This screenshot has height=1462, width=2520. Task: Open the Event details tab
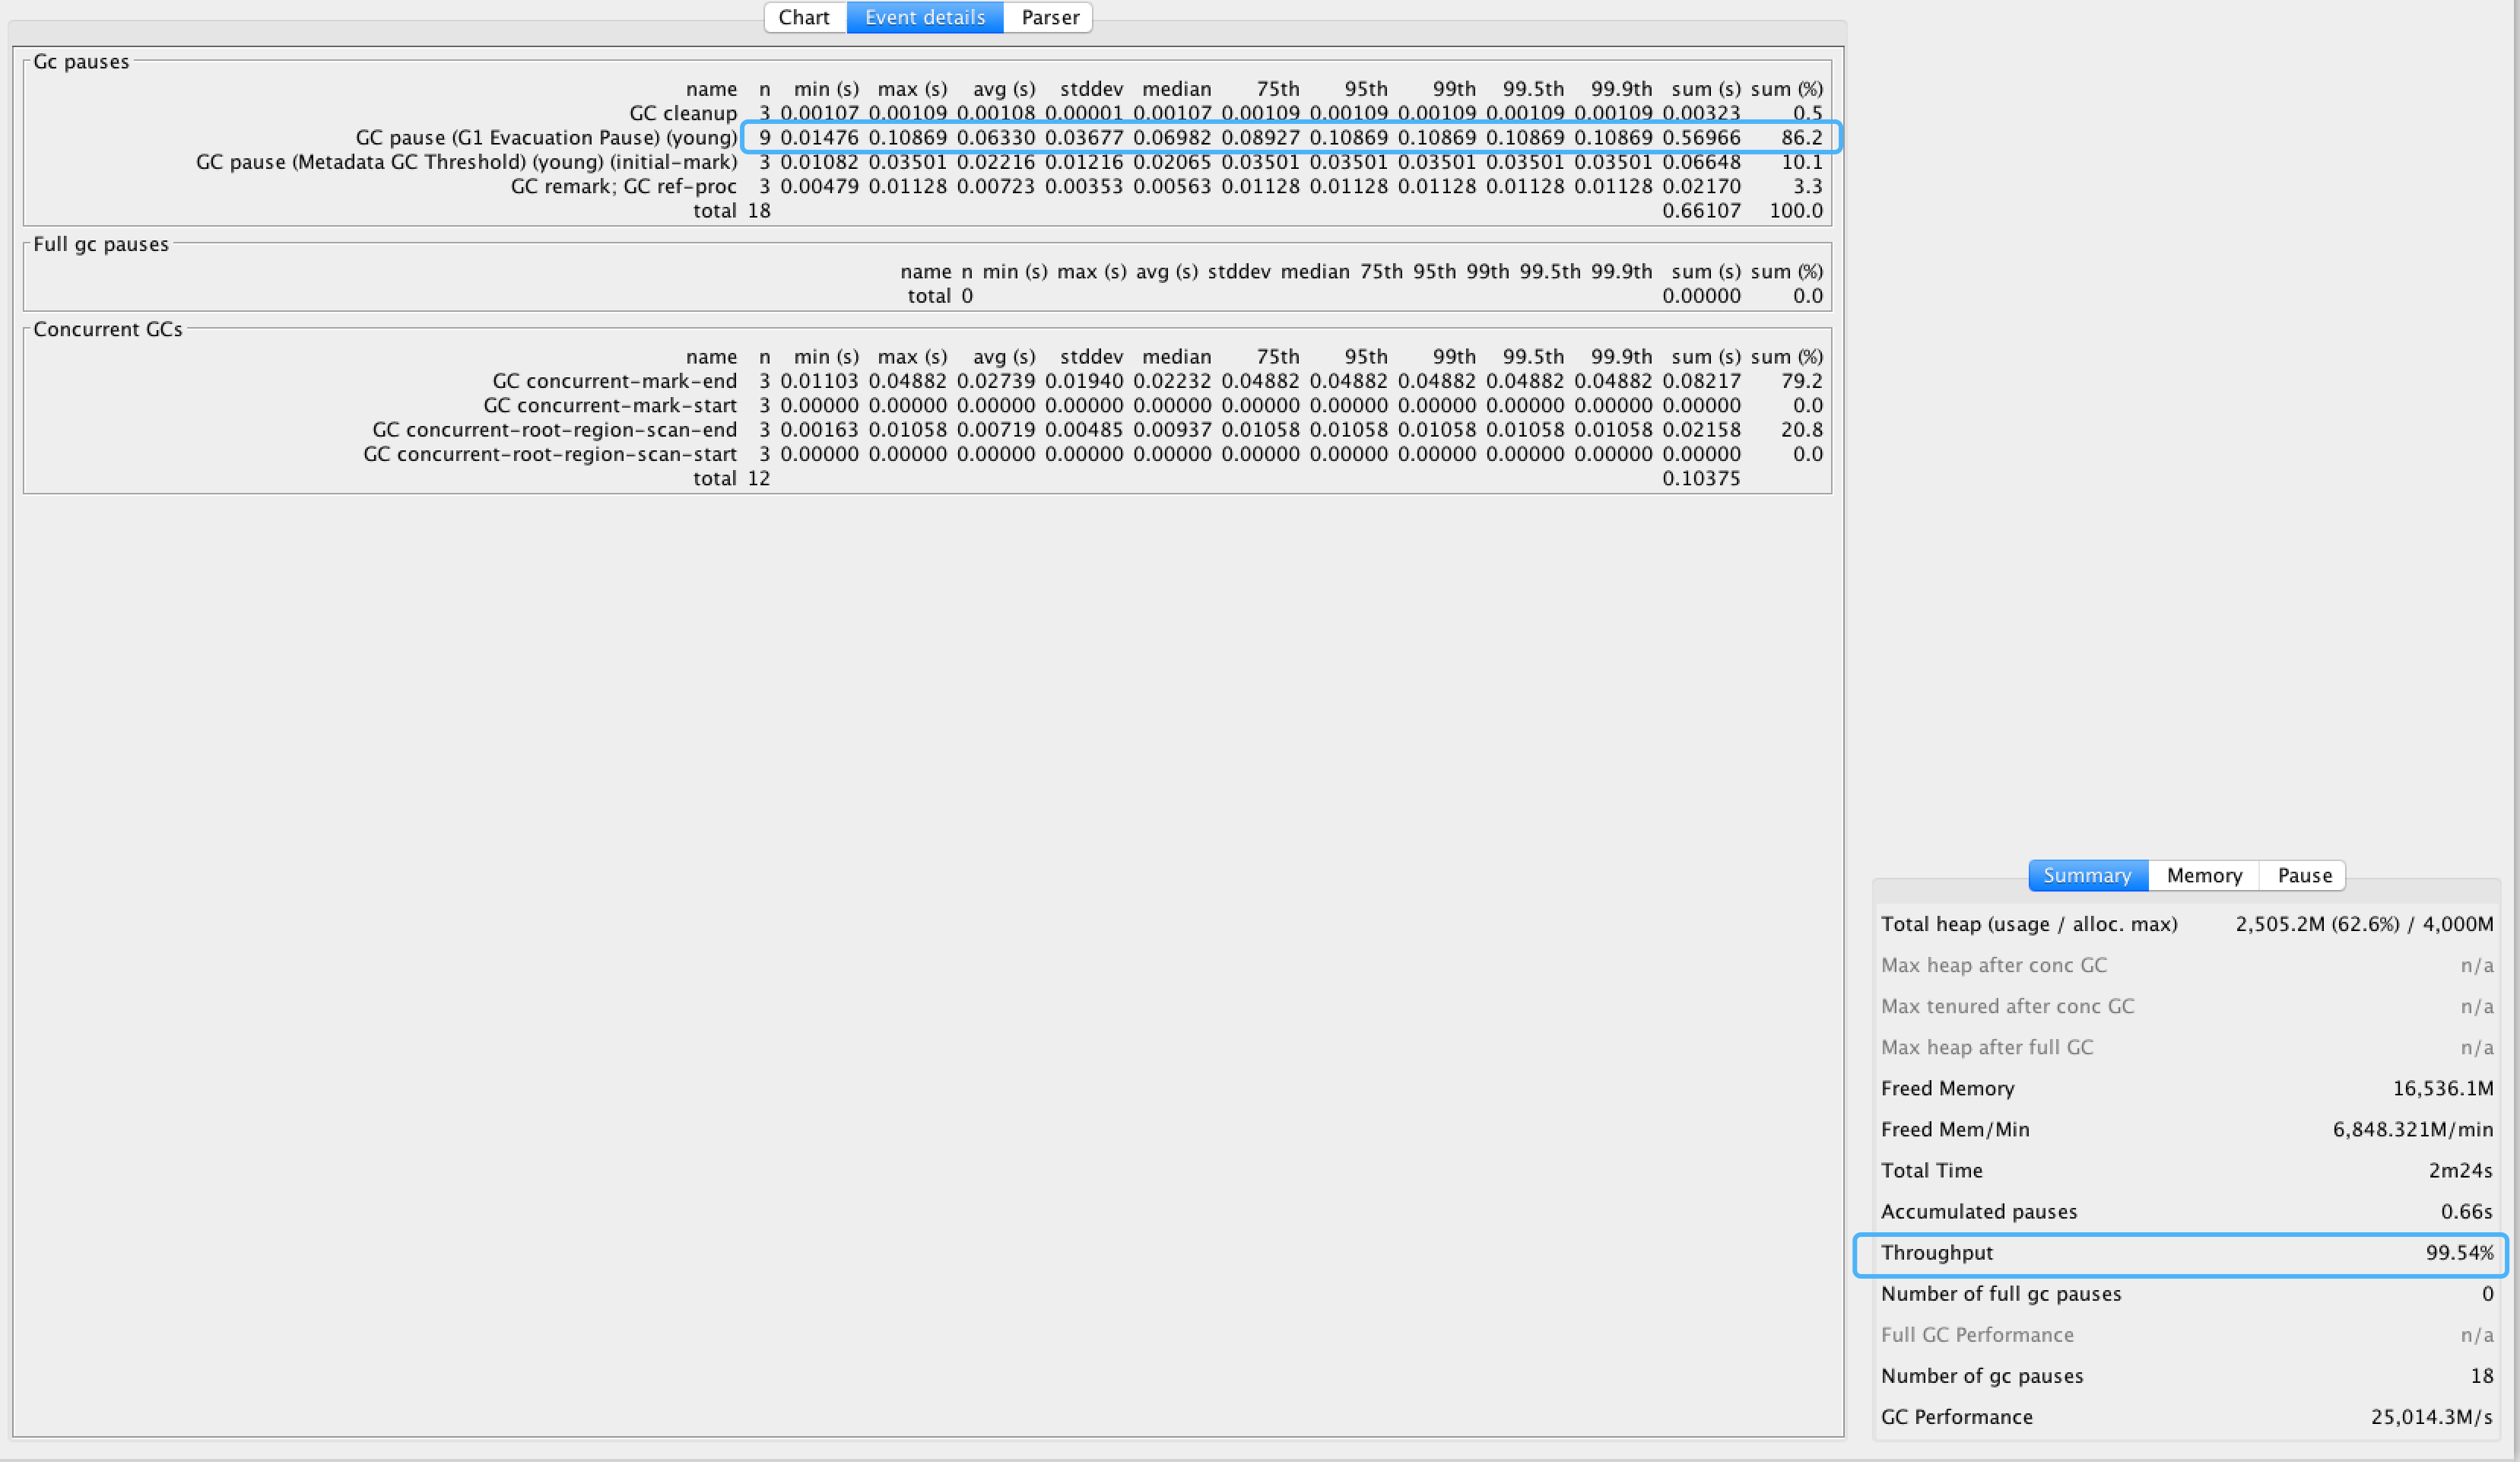(x=925, y=17)
